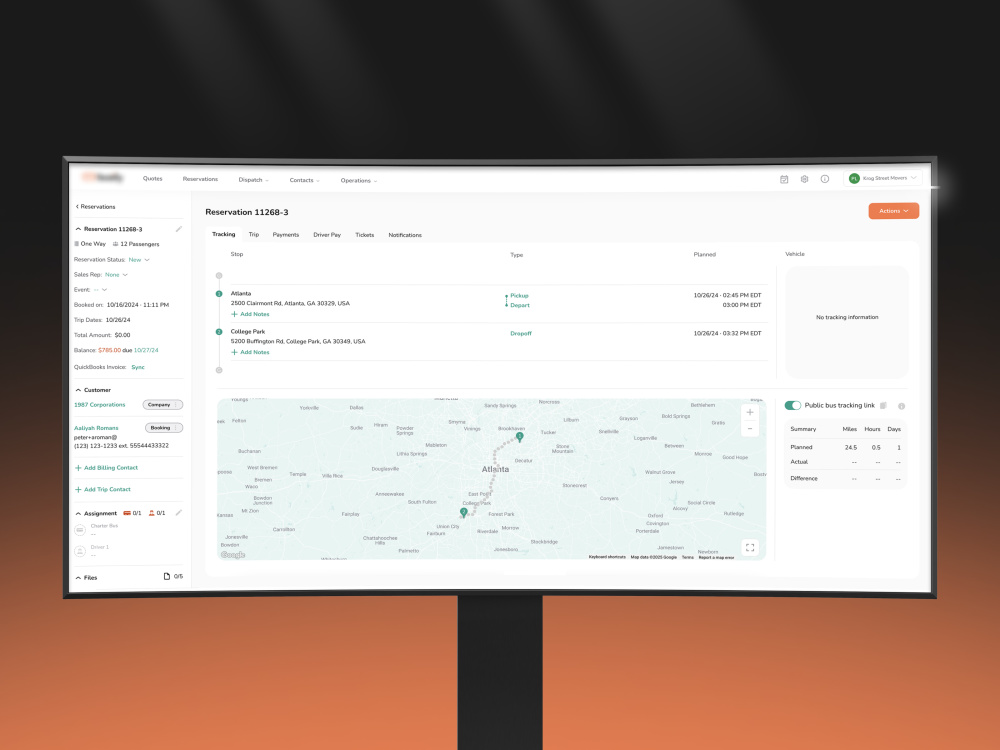The width and height of the screenshot is (1000, 750).
Task: Select the Tracking tab
Action: pos(224,234)
